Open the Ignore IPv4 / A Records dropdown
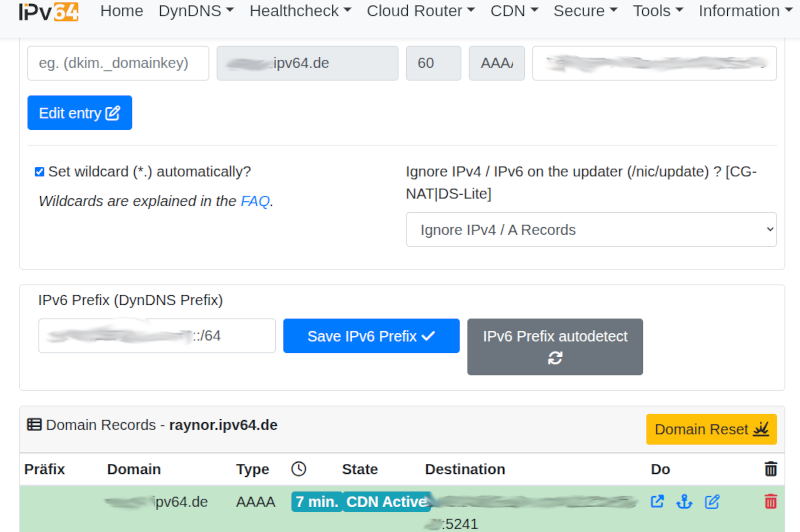This screenshot has width=800, height=532. pyautogui.click(x=591, y=230)
